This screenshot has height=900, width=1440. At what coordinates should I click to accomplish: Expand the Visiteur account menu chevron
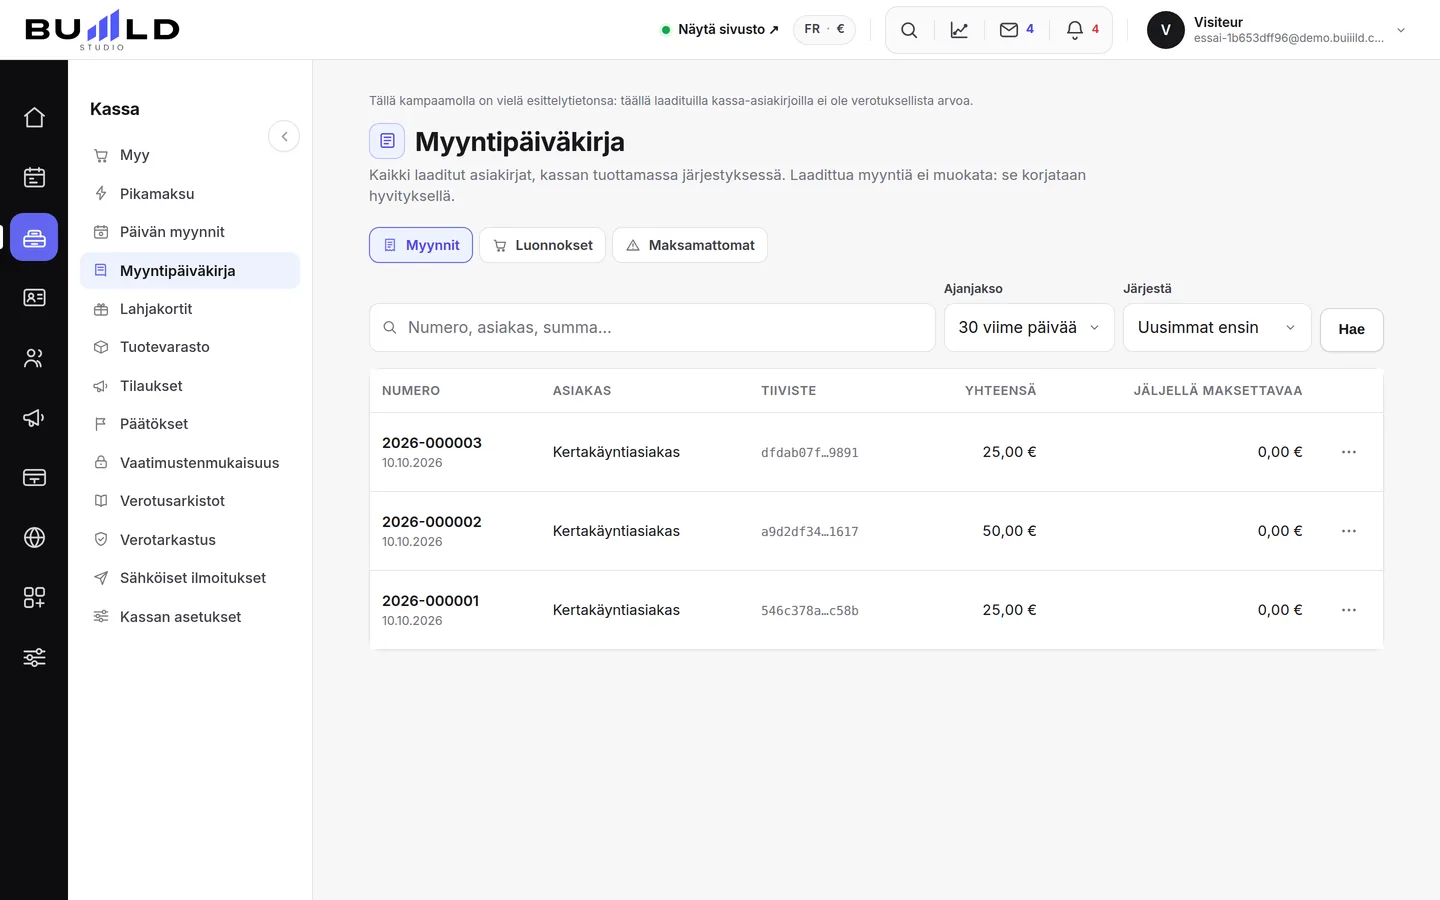coord(1401,30)
